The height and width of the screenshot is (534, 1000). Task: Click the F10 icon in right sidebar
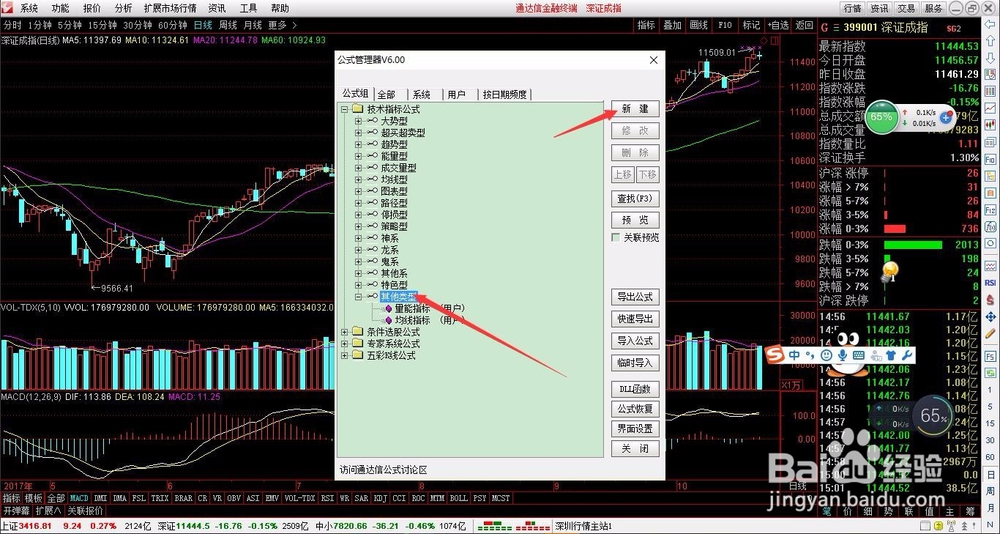pos(990,158)
